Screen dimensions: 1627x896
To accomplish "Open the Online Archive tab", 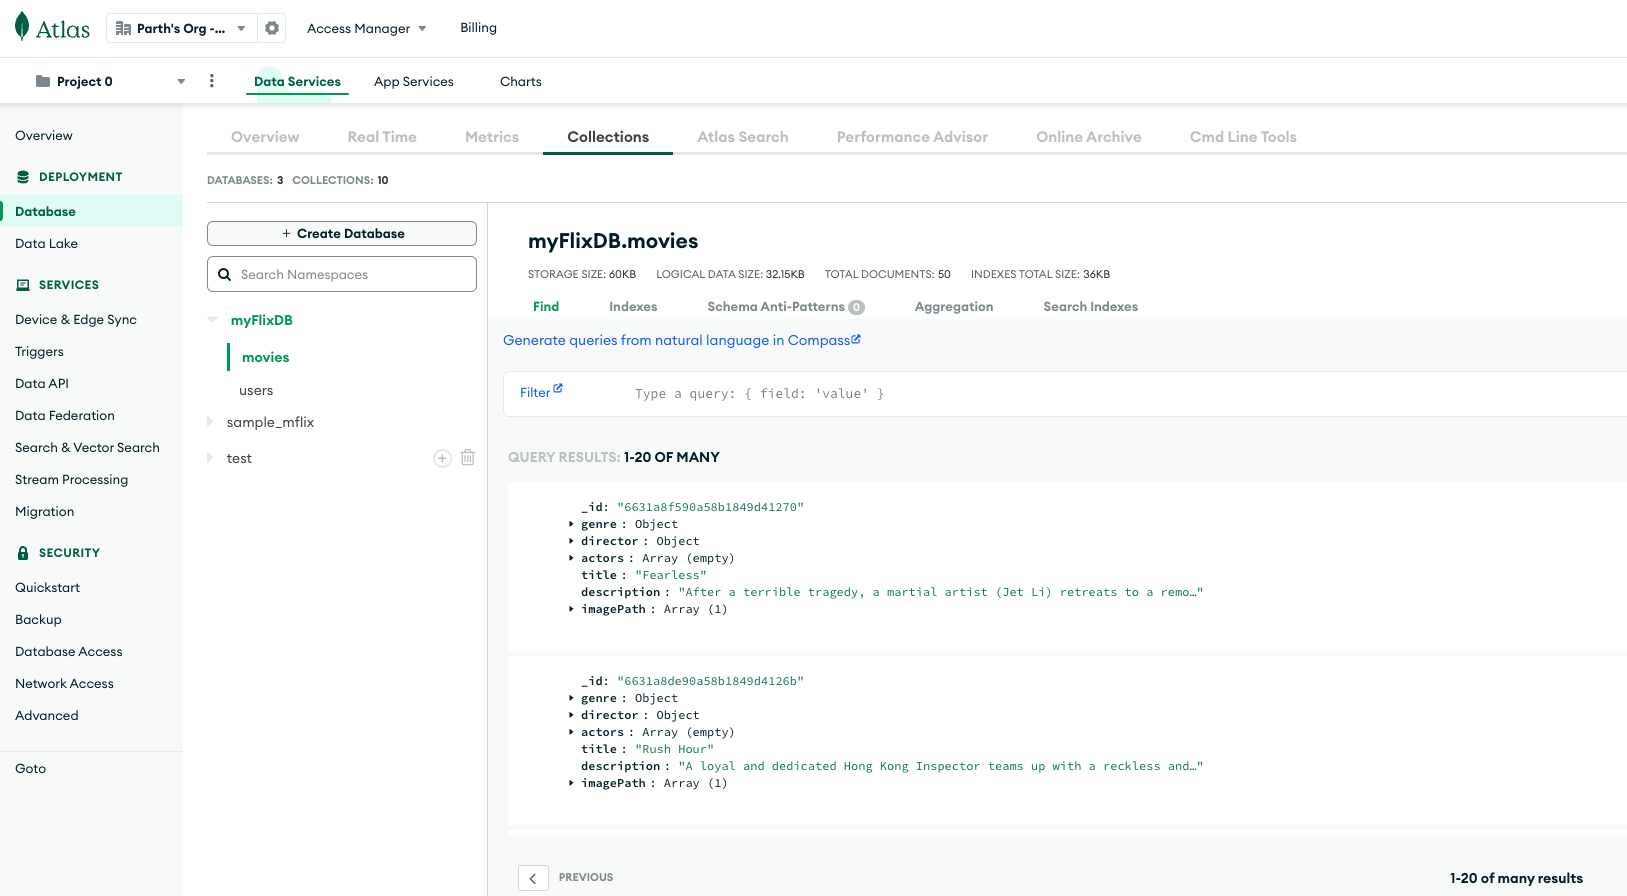I will click(x=1089, y=137).
